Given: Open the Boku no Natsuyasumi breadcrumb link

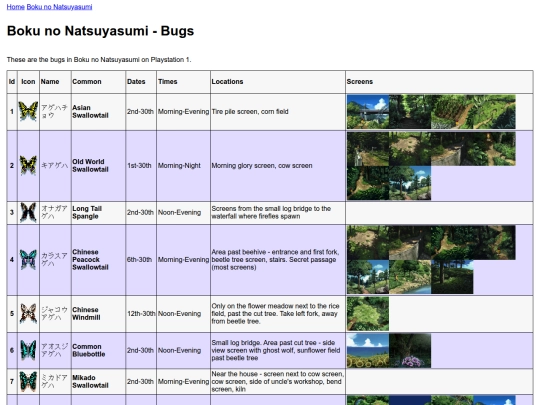Looking at the screenshot, I should pyautogui.click(x=59, y=7).
